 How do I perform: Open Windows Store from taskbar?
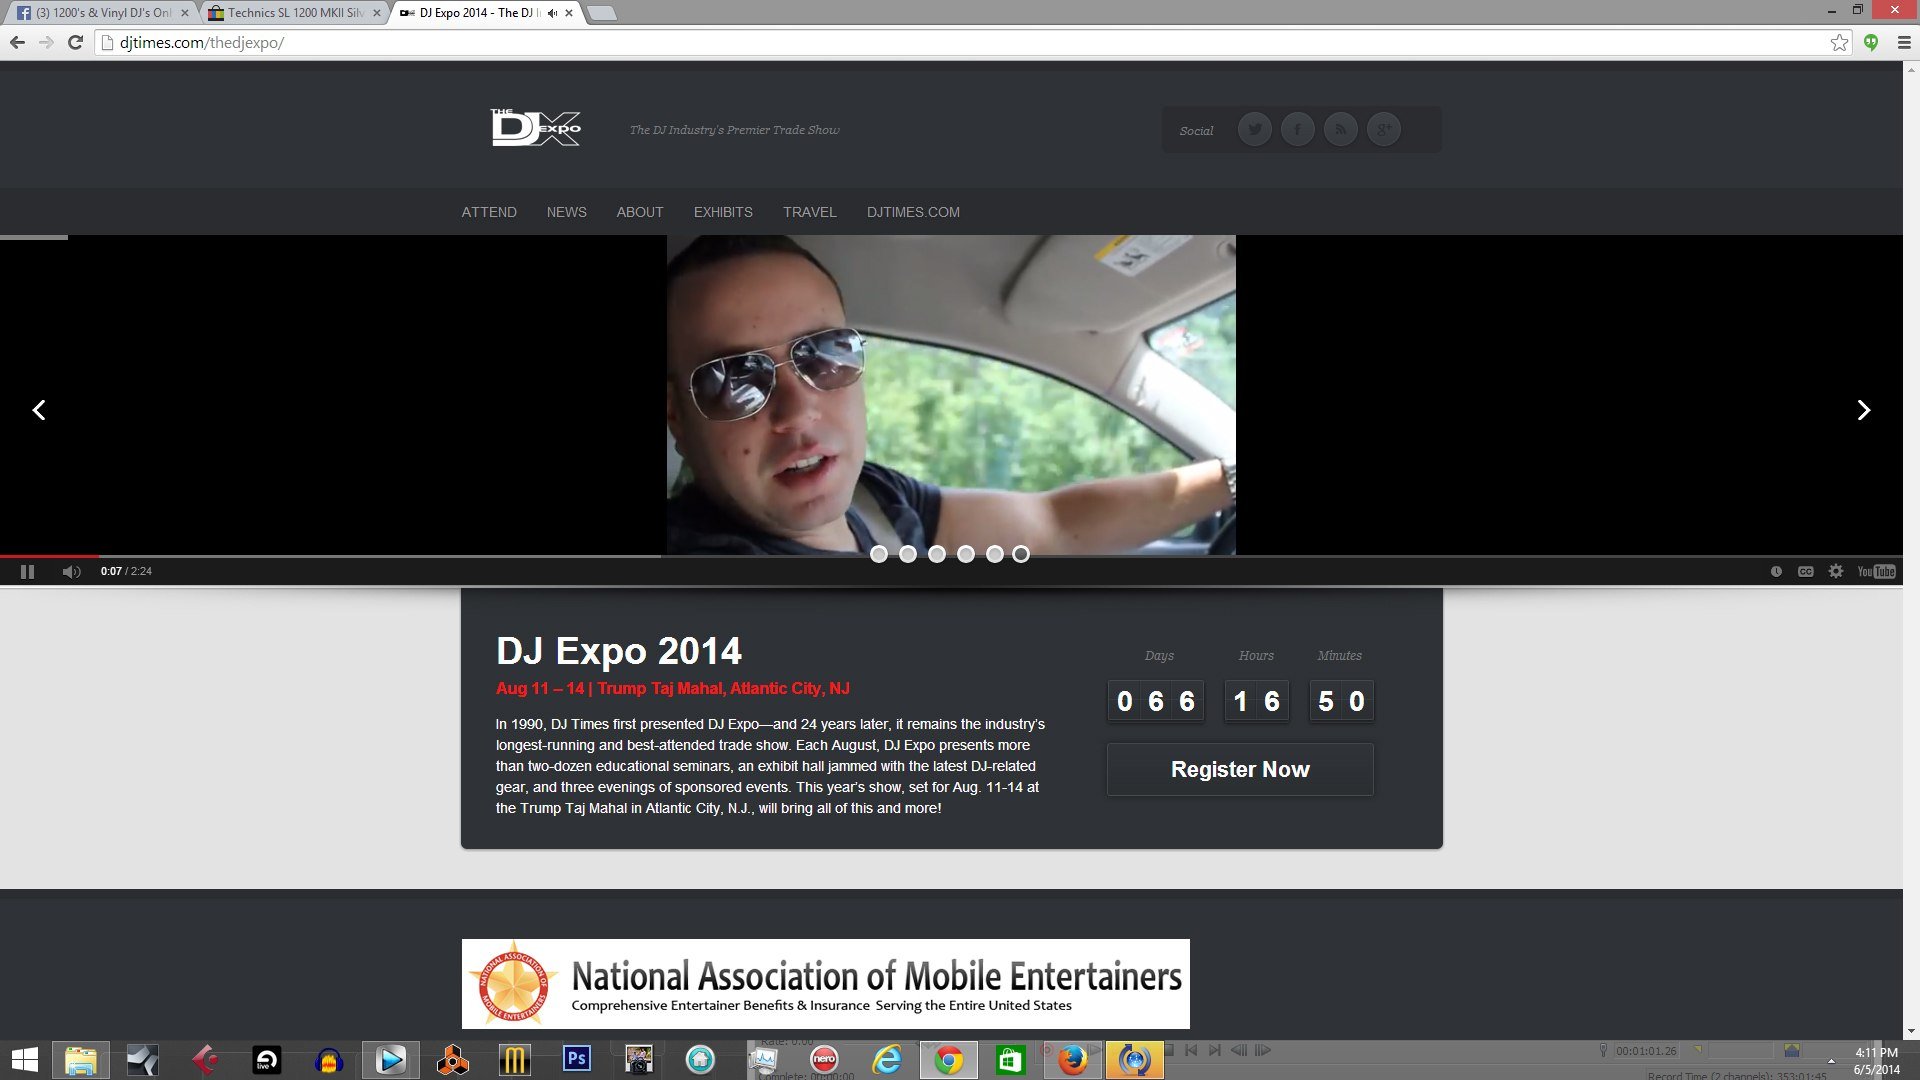pos(1010,1060)
